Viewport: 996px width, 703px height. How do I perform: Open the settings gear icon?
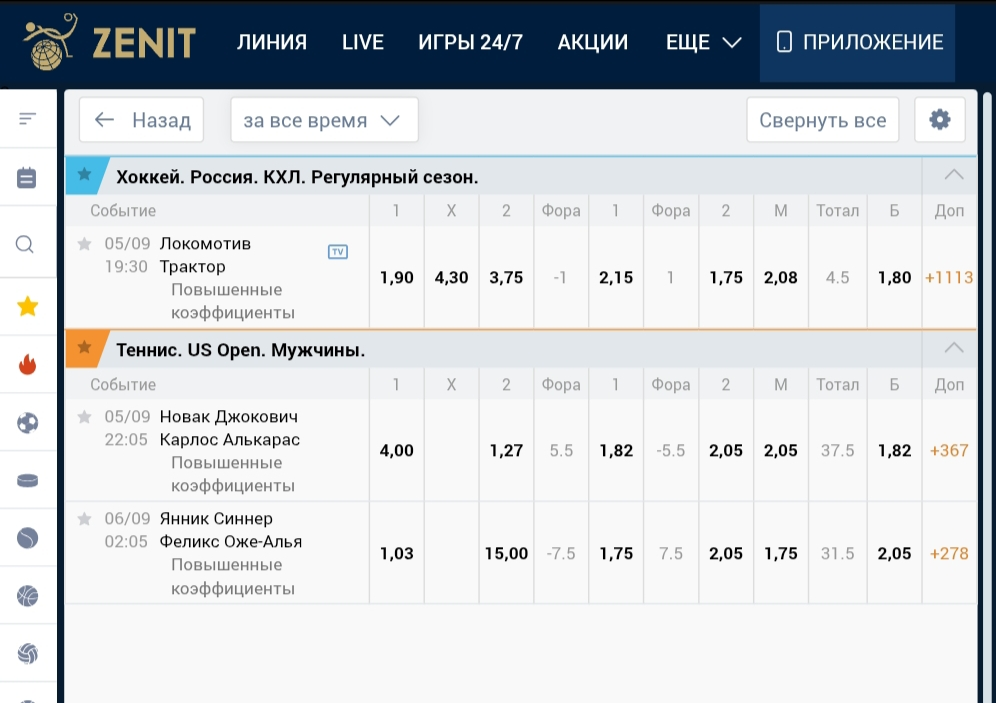coord(939,120)
